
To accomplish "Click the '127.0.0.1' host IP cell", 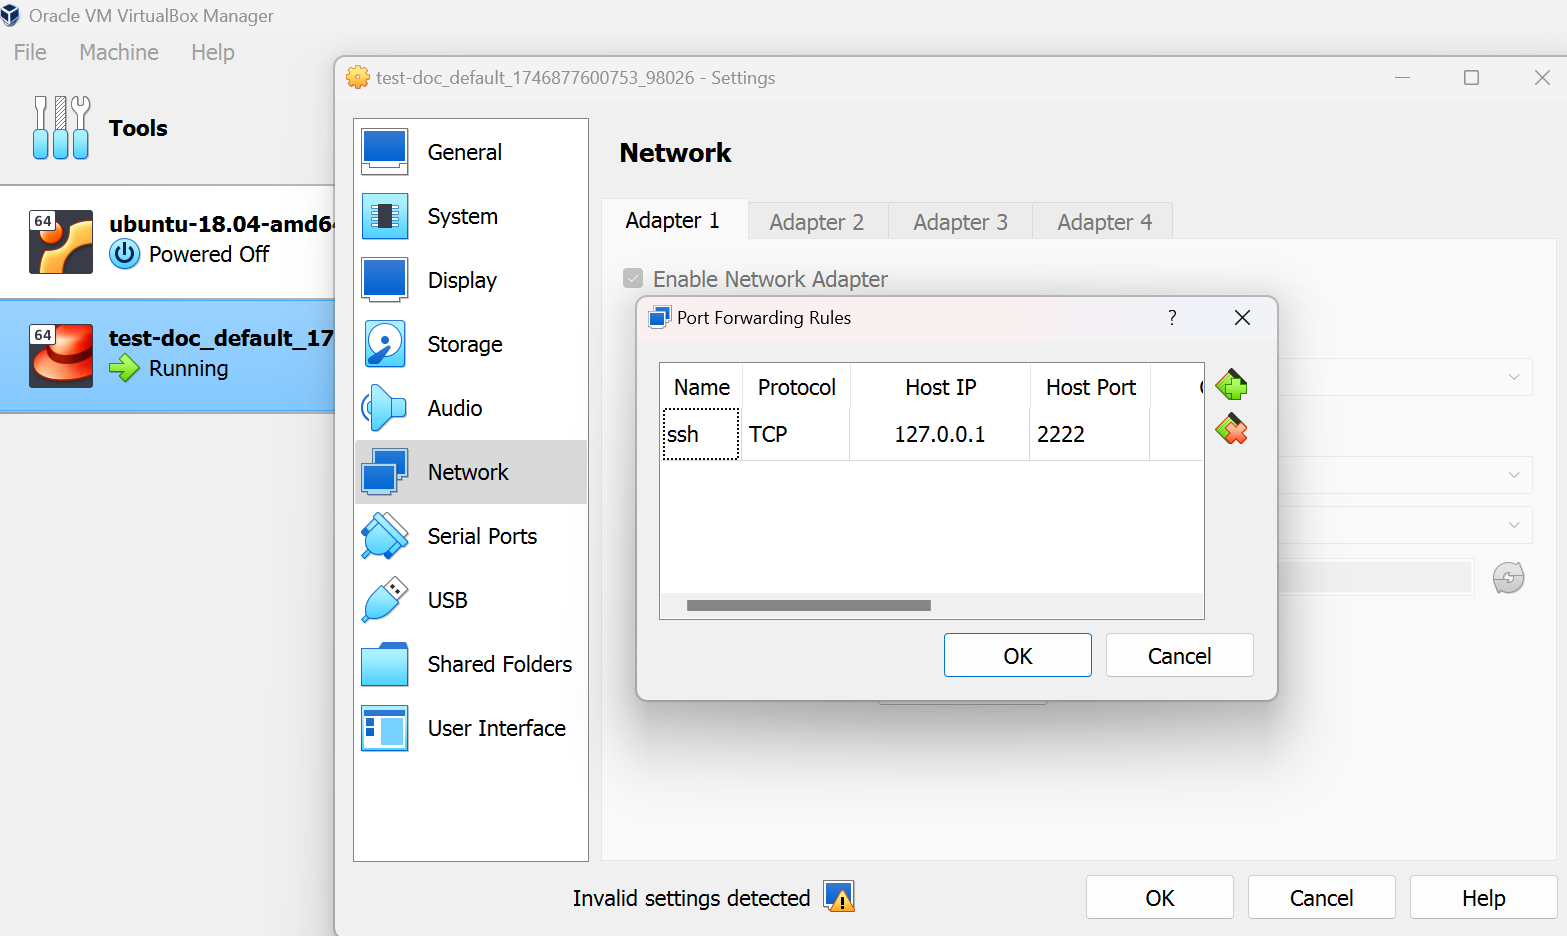I will (x=940, y=434).
